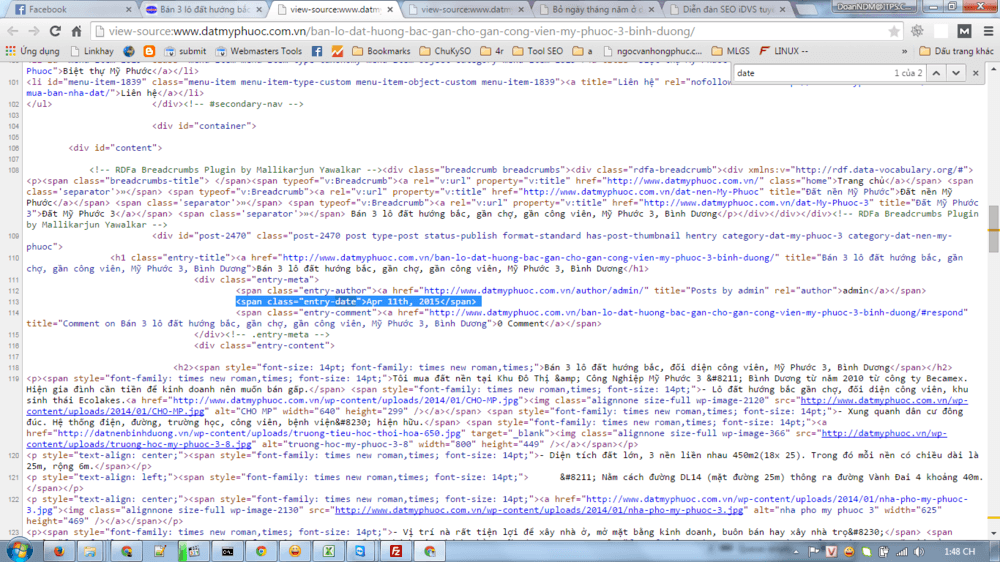Click the div id="content" source line

[x=115, y=147]
